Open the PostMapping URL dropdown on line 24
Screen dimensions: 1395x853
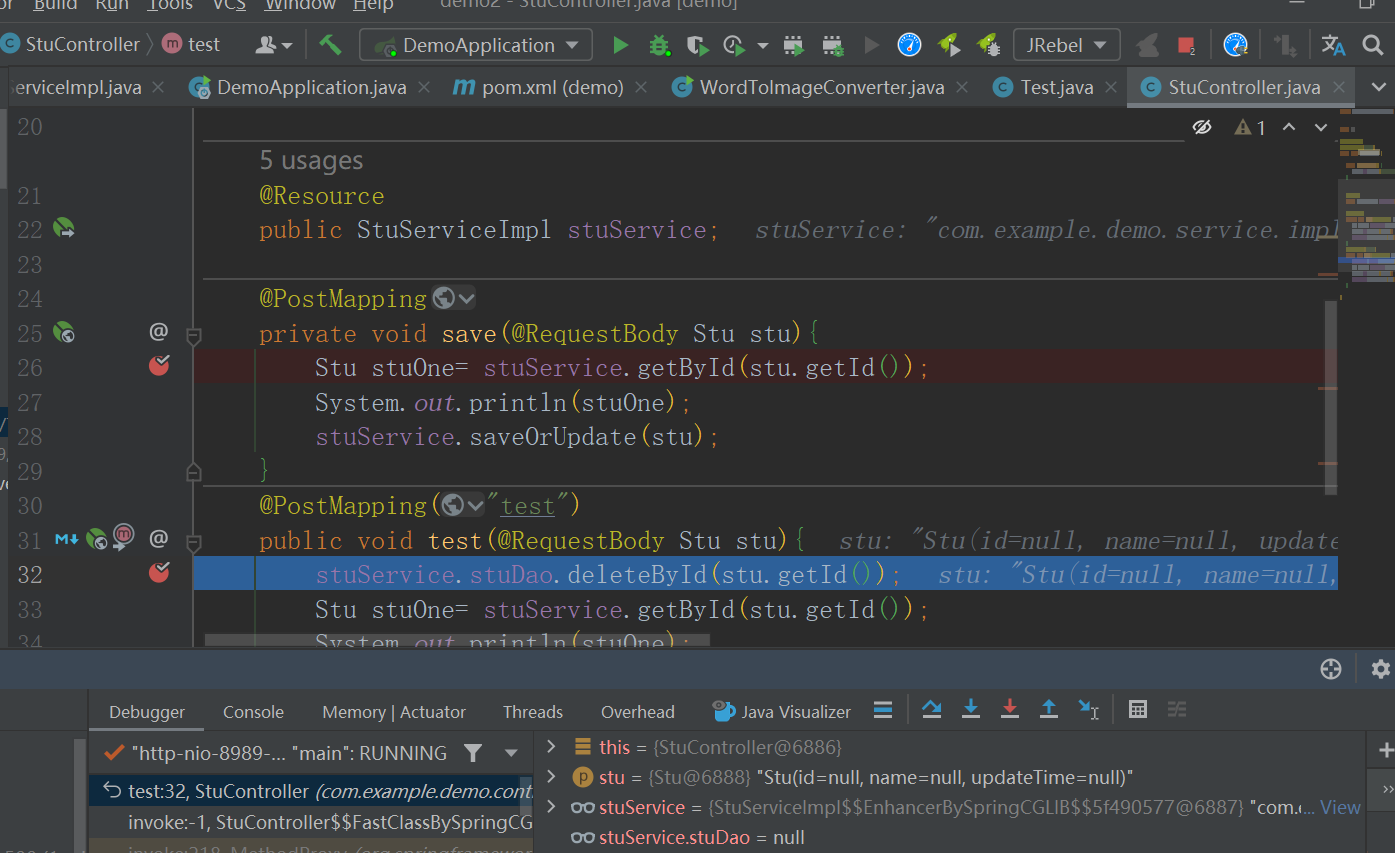tap(454, 298)
